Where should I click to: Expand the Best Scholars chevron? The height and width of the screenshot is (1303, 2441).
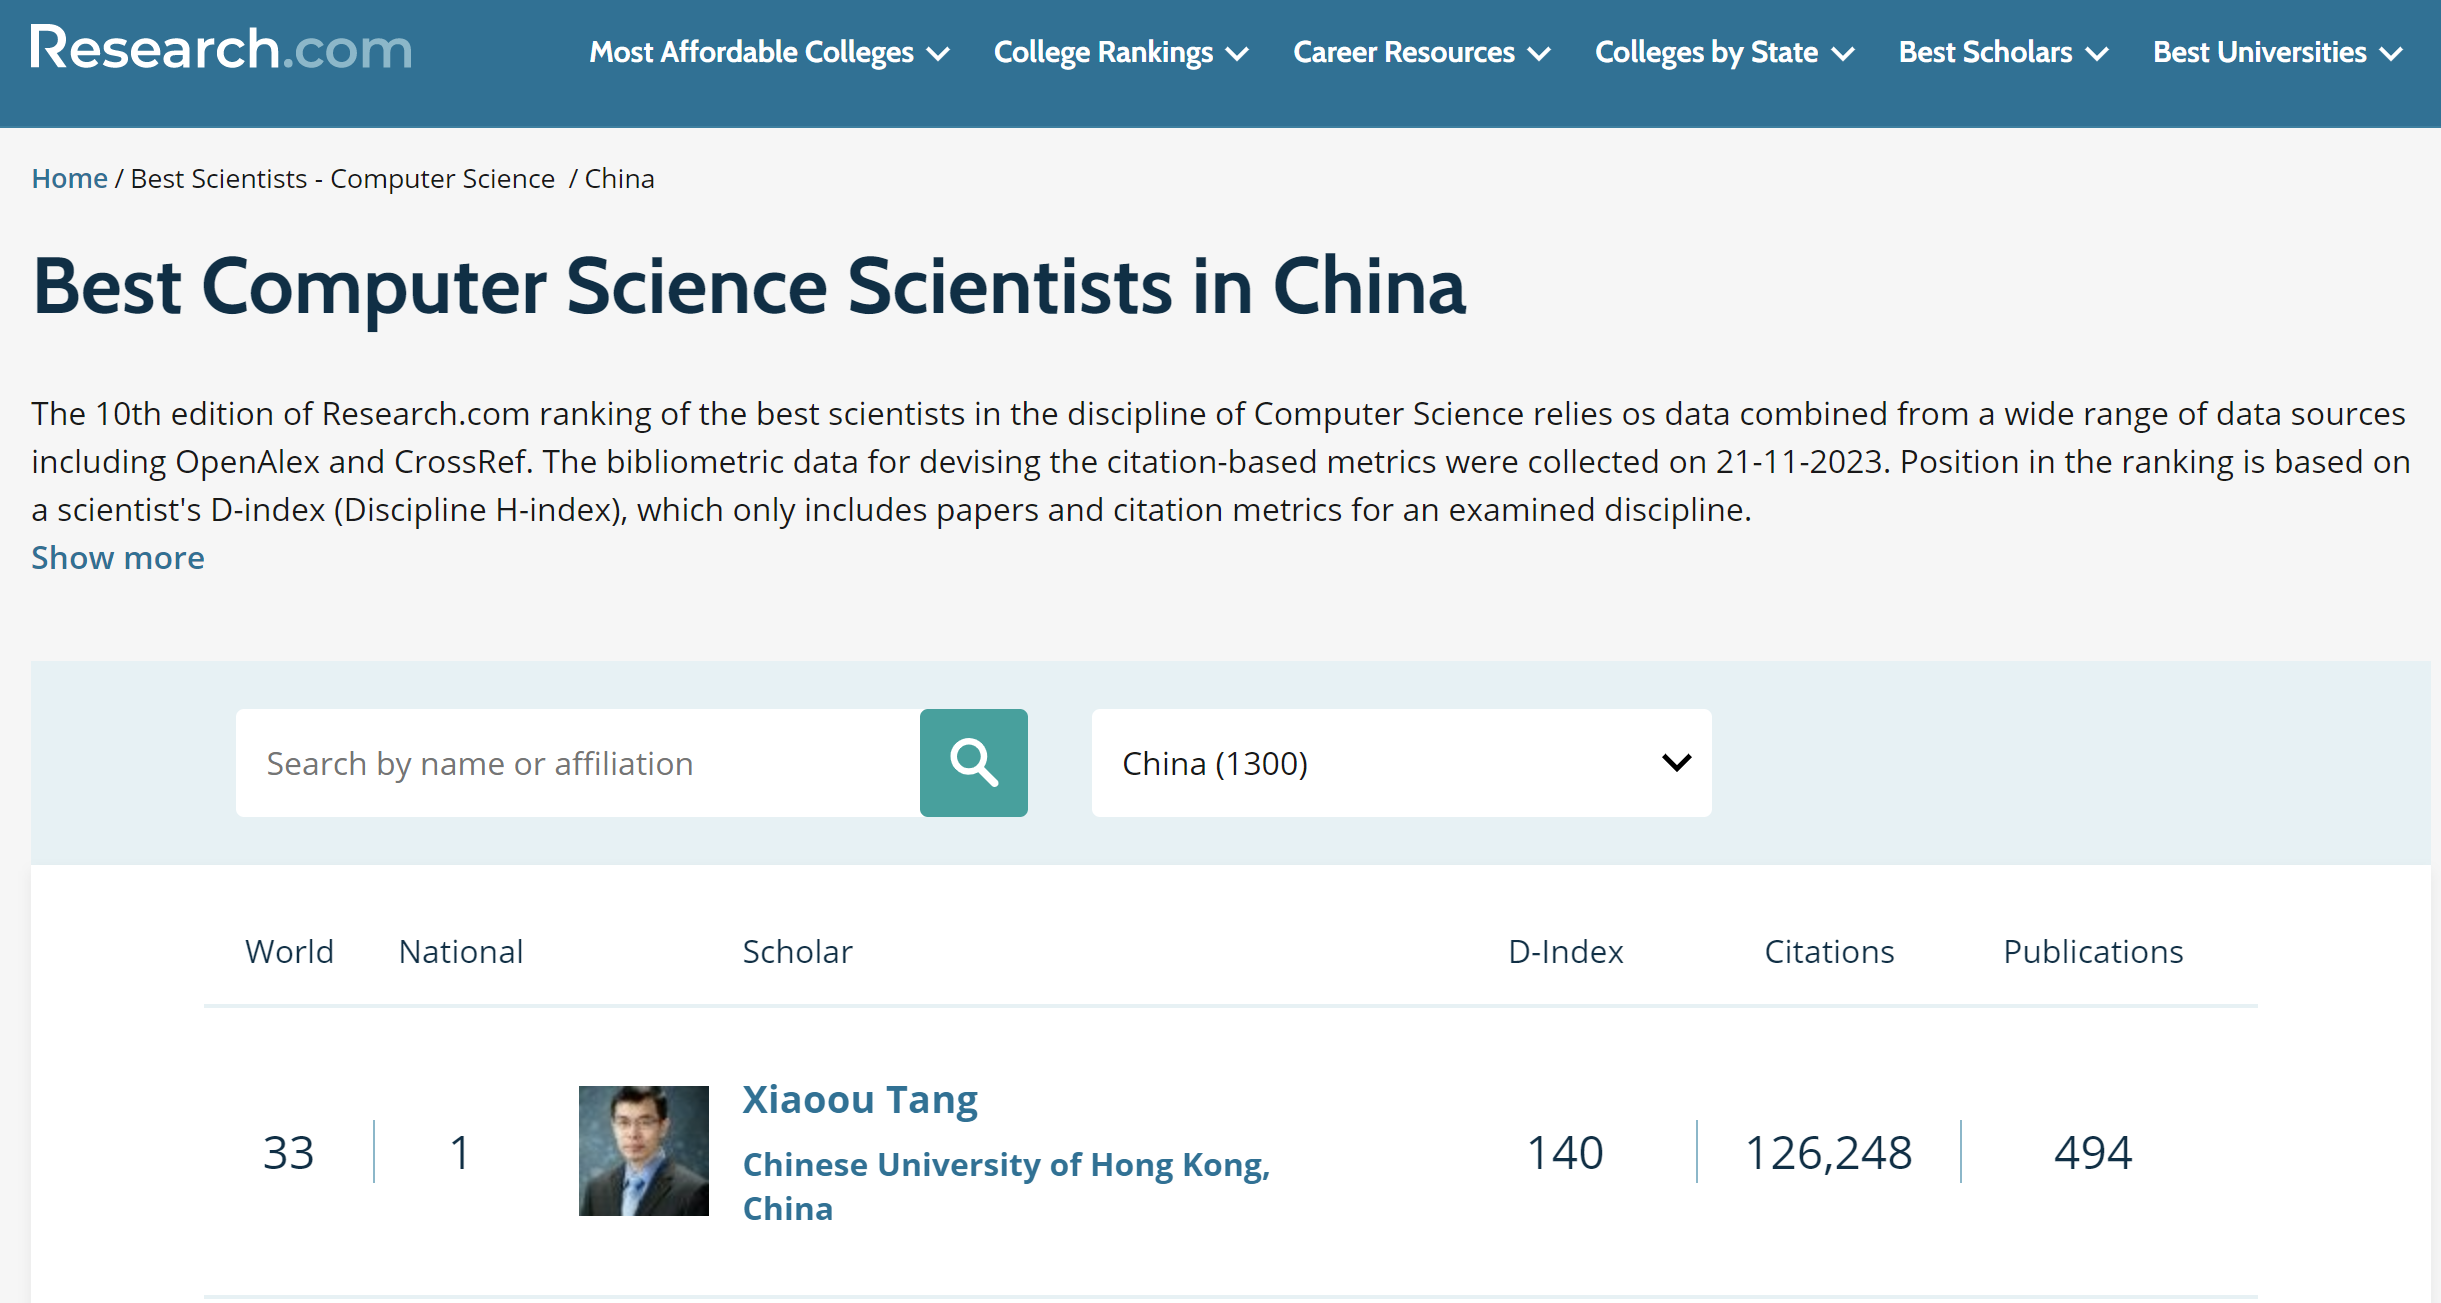tap(2097, 54)
